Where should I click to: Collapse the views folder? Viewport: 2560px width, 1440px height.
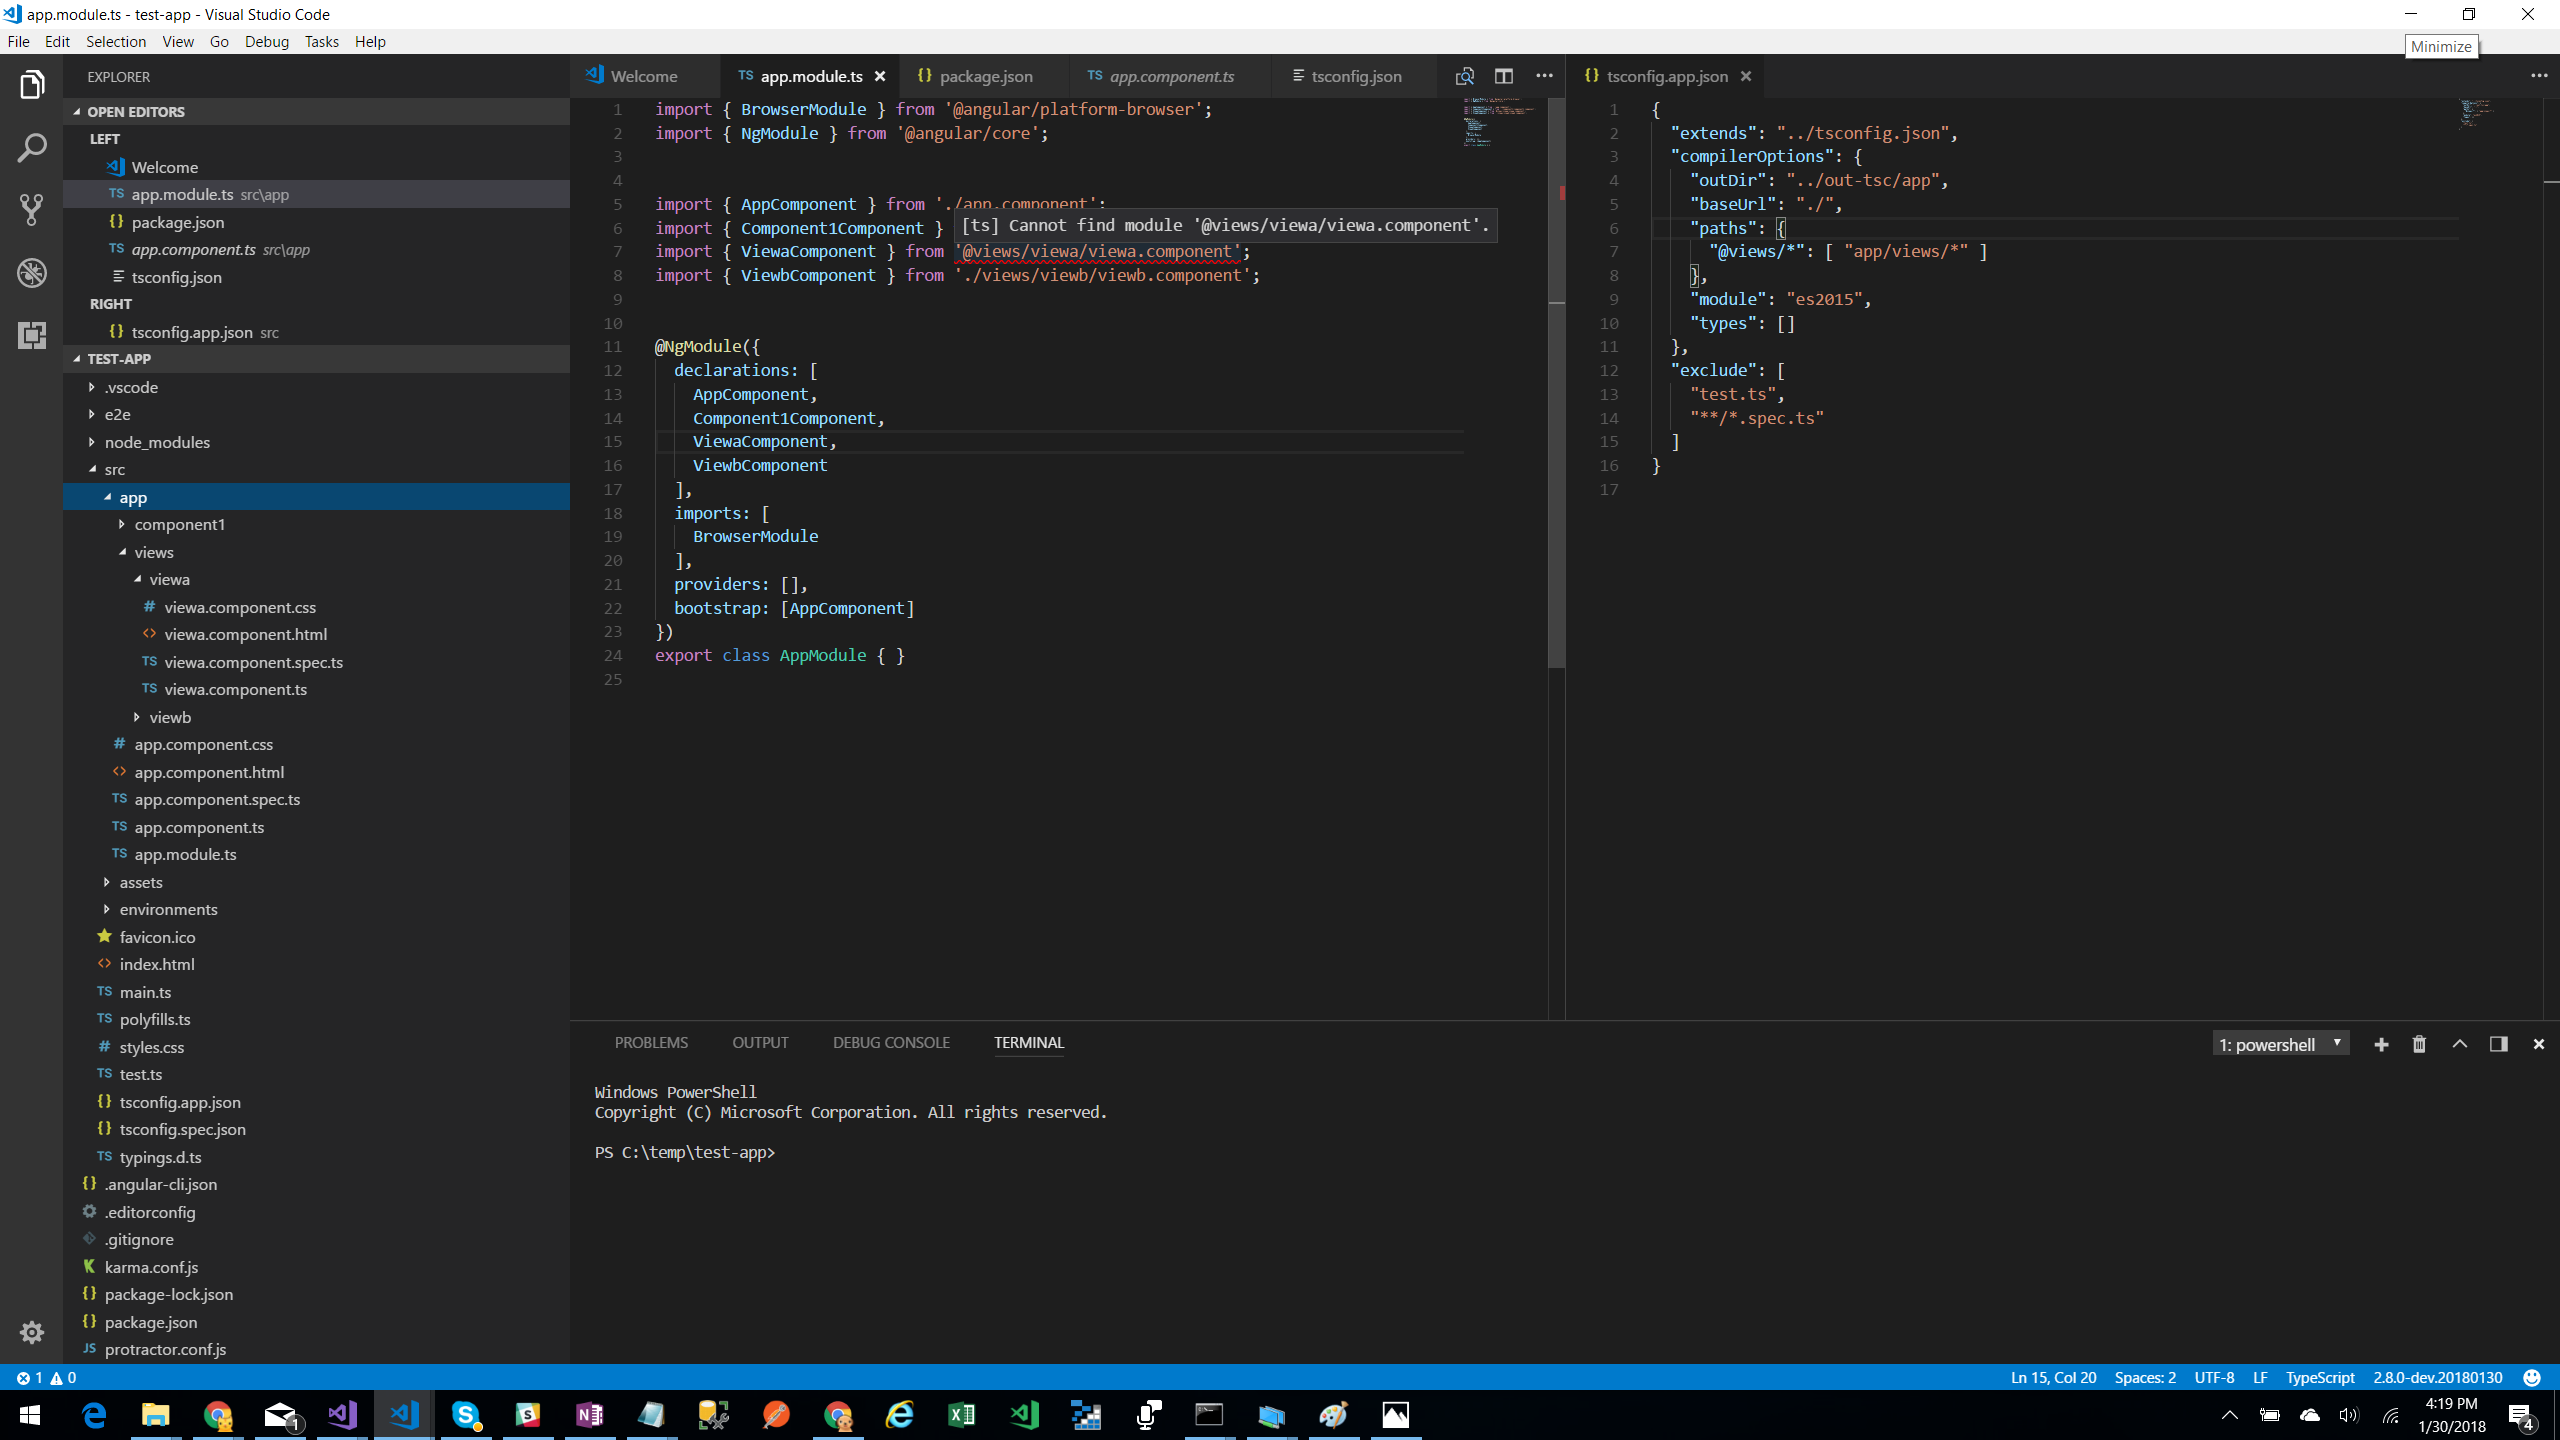pos(153,551)
